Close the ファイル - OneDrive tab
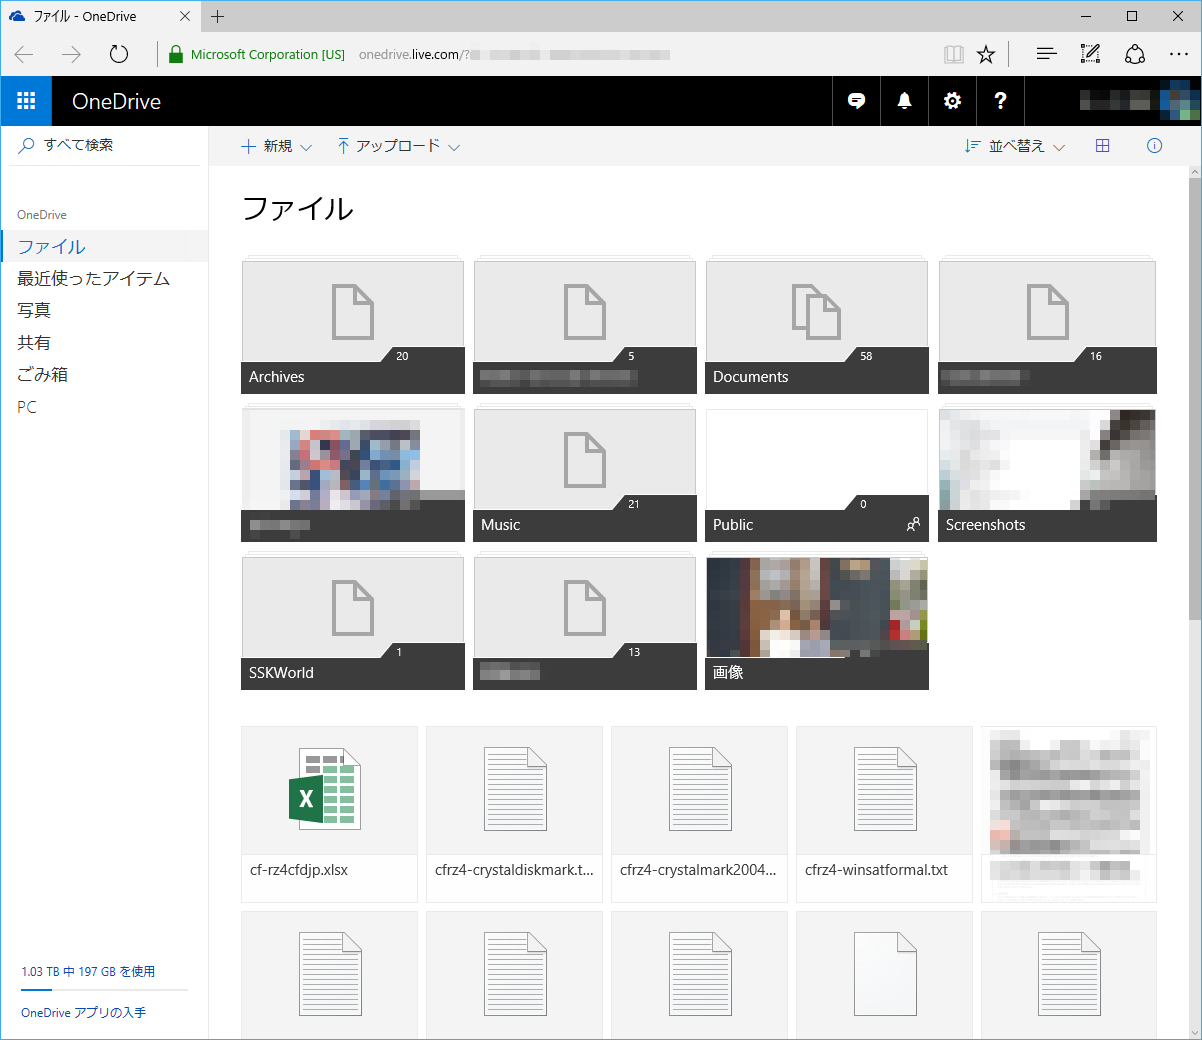 pos(185,16)
